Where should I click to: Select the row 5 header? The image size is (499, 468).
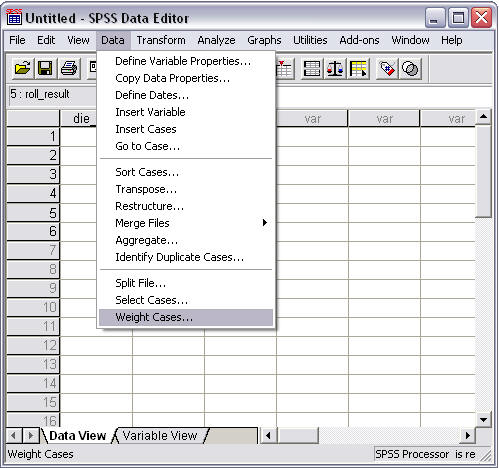33,213
